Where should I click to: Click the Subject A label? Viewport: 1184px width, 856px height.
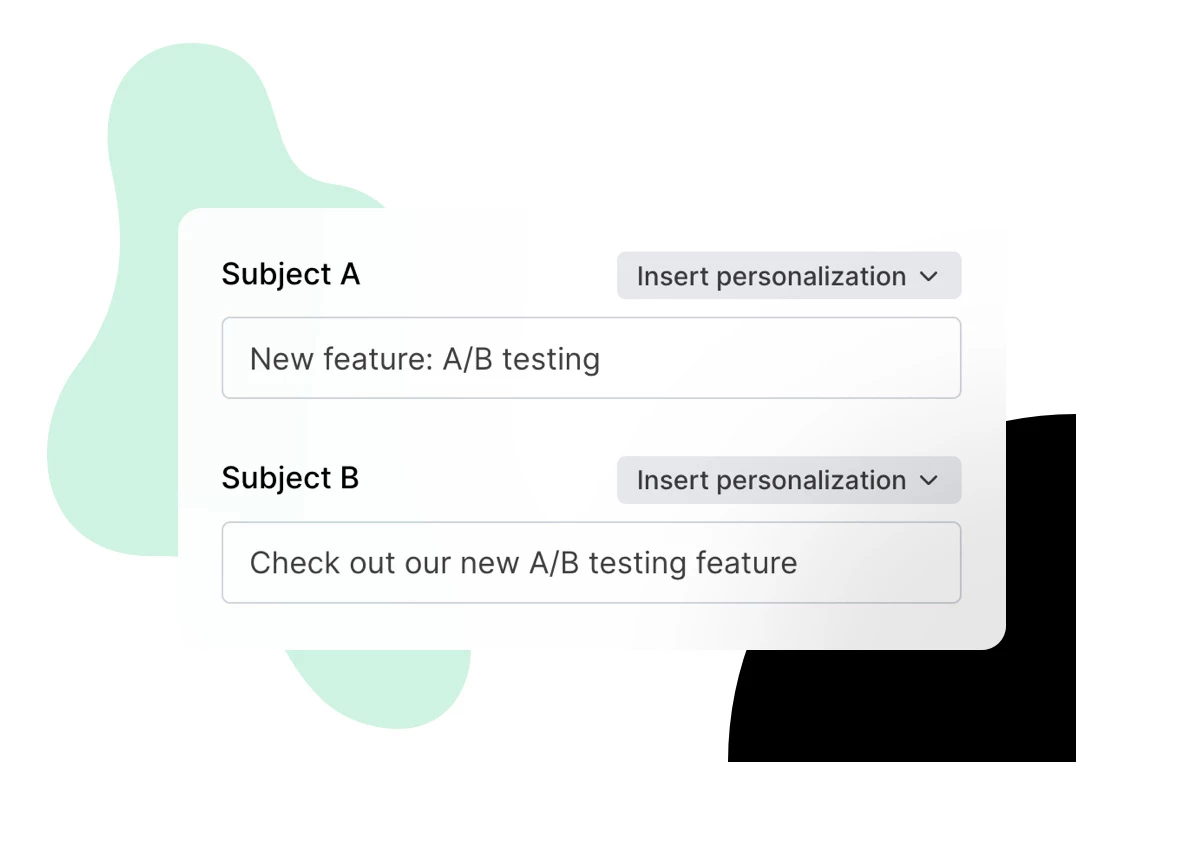point(290,274)
